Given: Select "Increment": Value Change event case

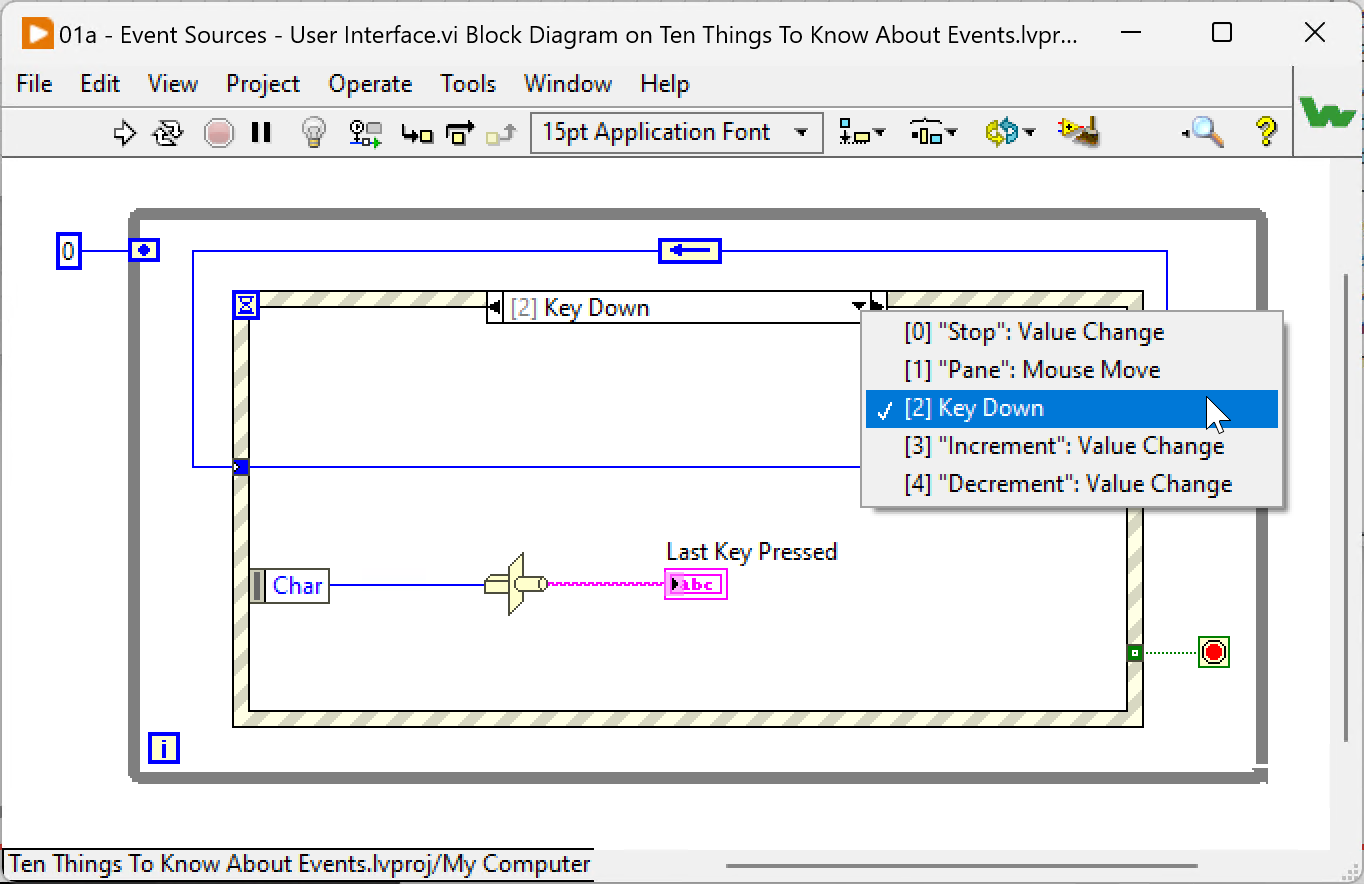Looking at the screenshot, I should (1071, 446).
